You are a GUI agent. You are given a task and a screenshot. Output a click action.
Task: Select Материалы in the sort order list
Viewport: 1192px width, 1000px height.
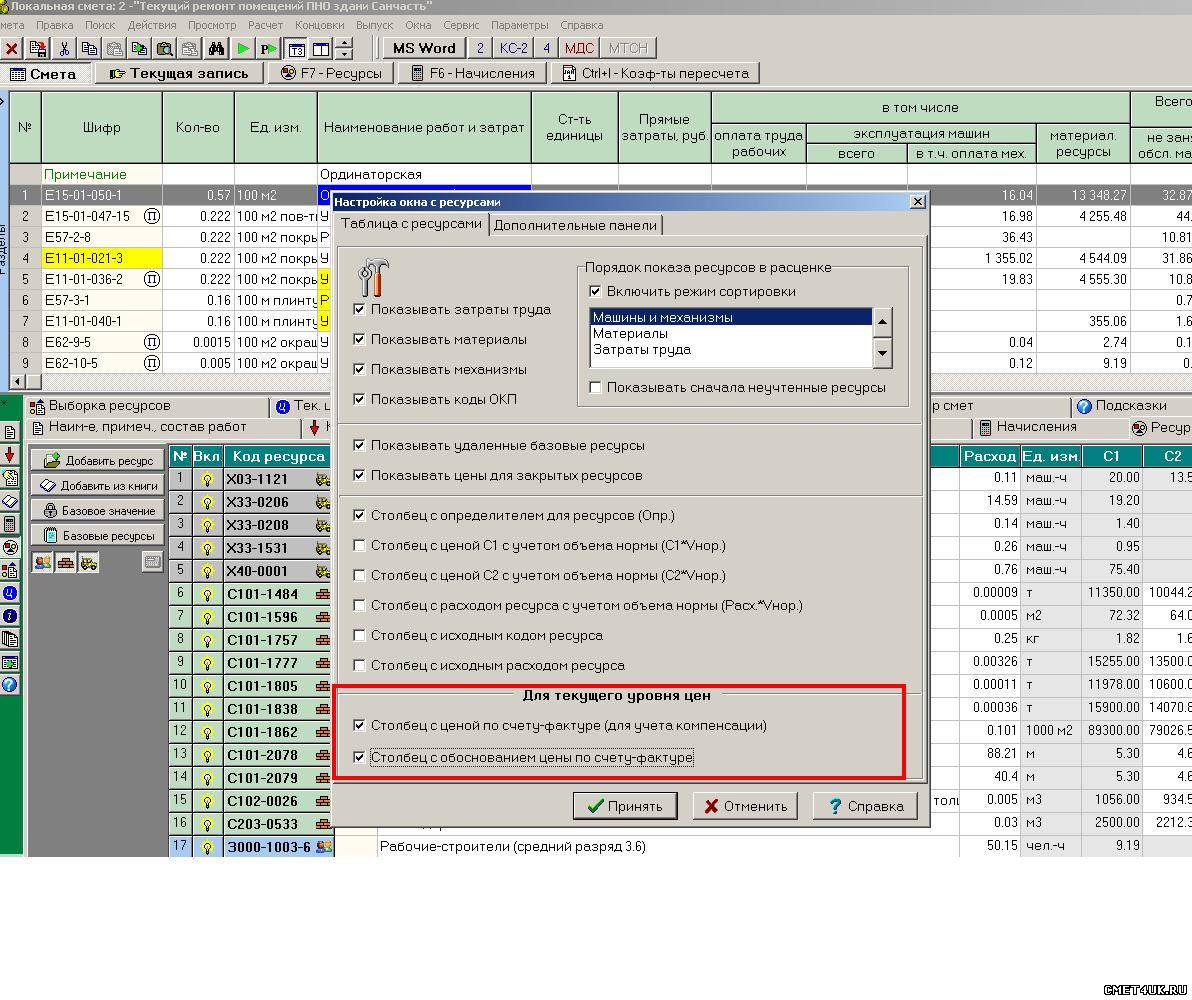coord(630,334)
